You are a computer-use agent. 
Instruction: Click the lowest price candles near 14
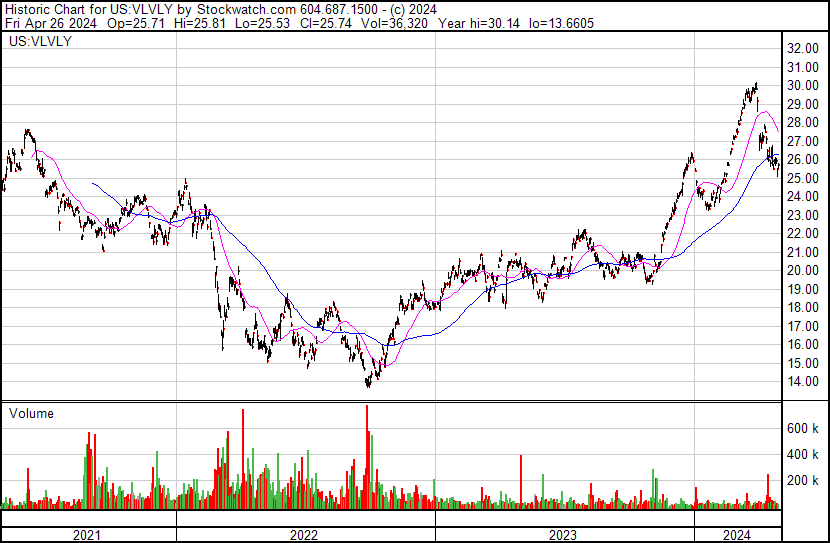coord(369,381)
